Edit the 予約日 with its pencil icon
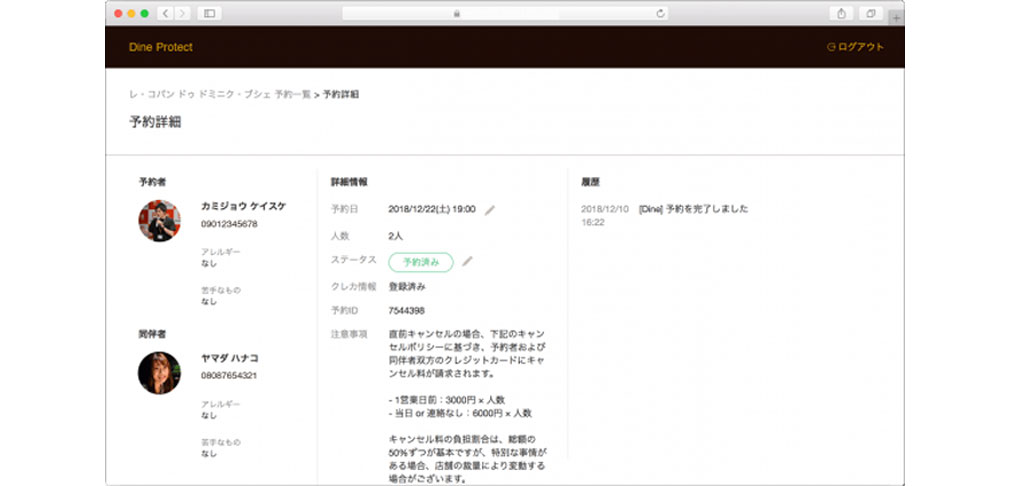Viewport: 1010px width, 486px height. click(x=490, y=210)
